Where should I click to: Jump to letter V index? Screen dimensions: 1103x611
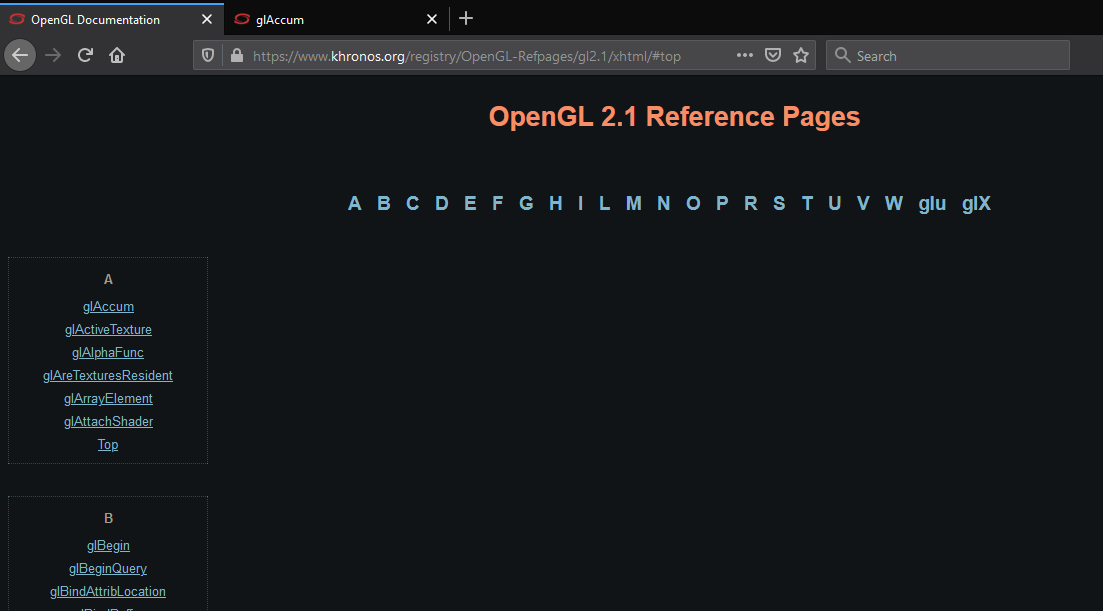coord(863,203)
